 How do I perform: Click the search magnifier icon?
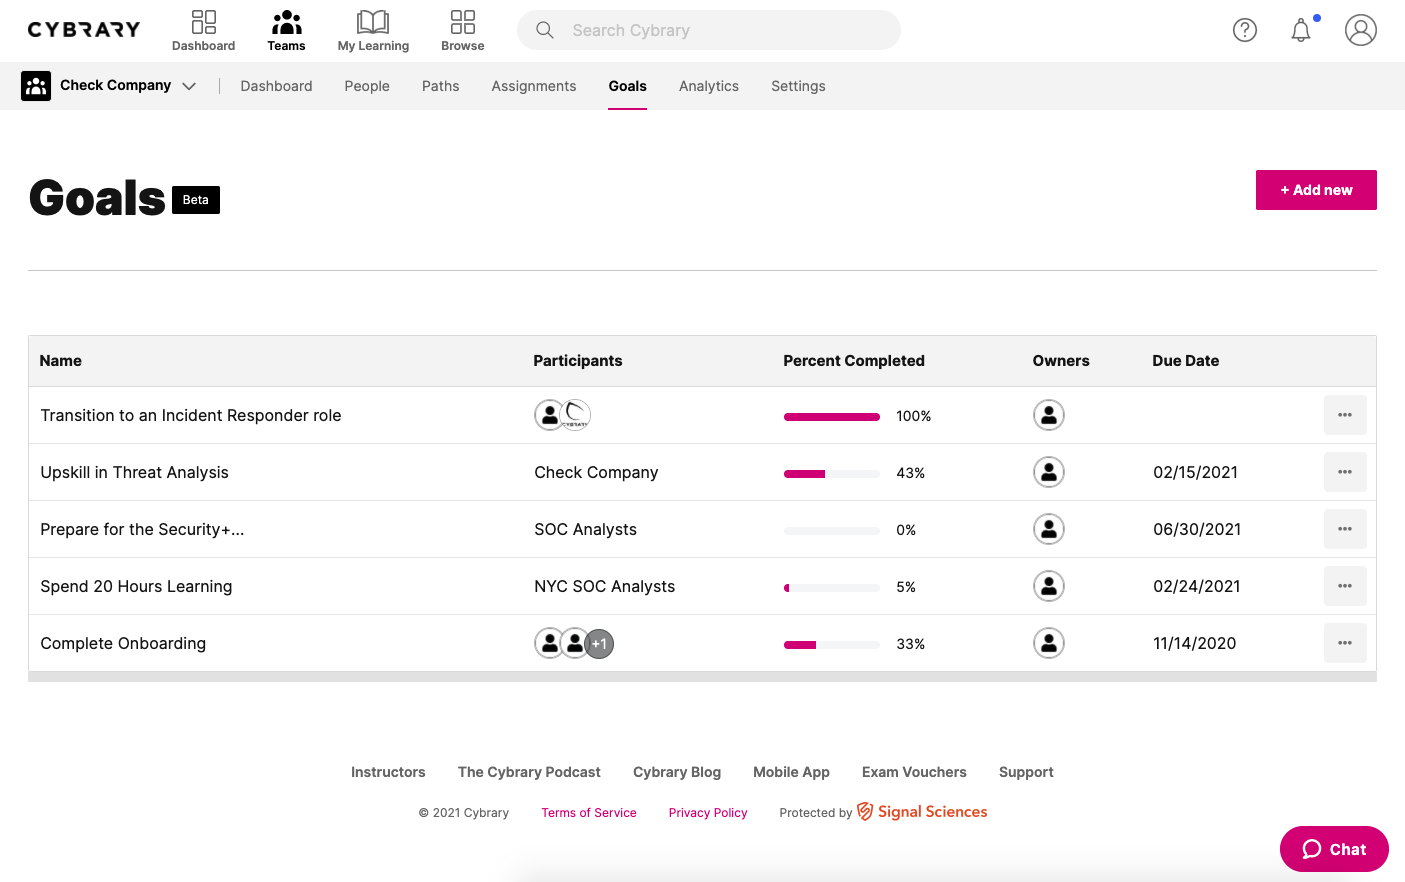point(545,30)
